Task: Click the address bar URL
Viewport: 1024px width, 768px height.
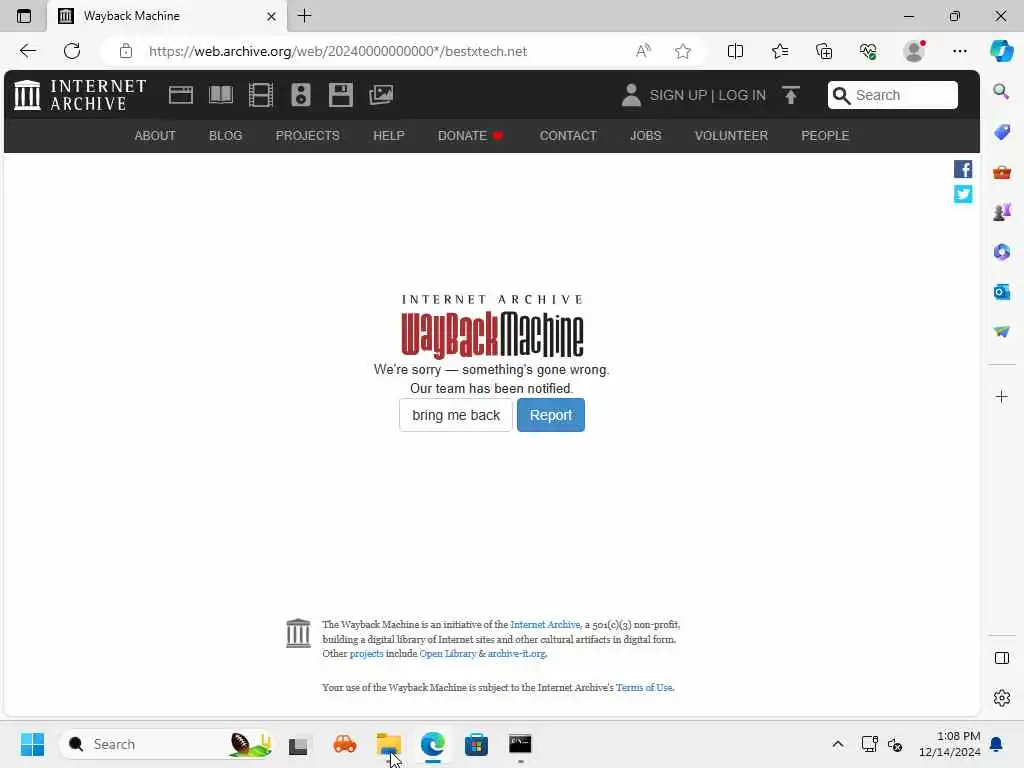Action: point(338,51)
